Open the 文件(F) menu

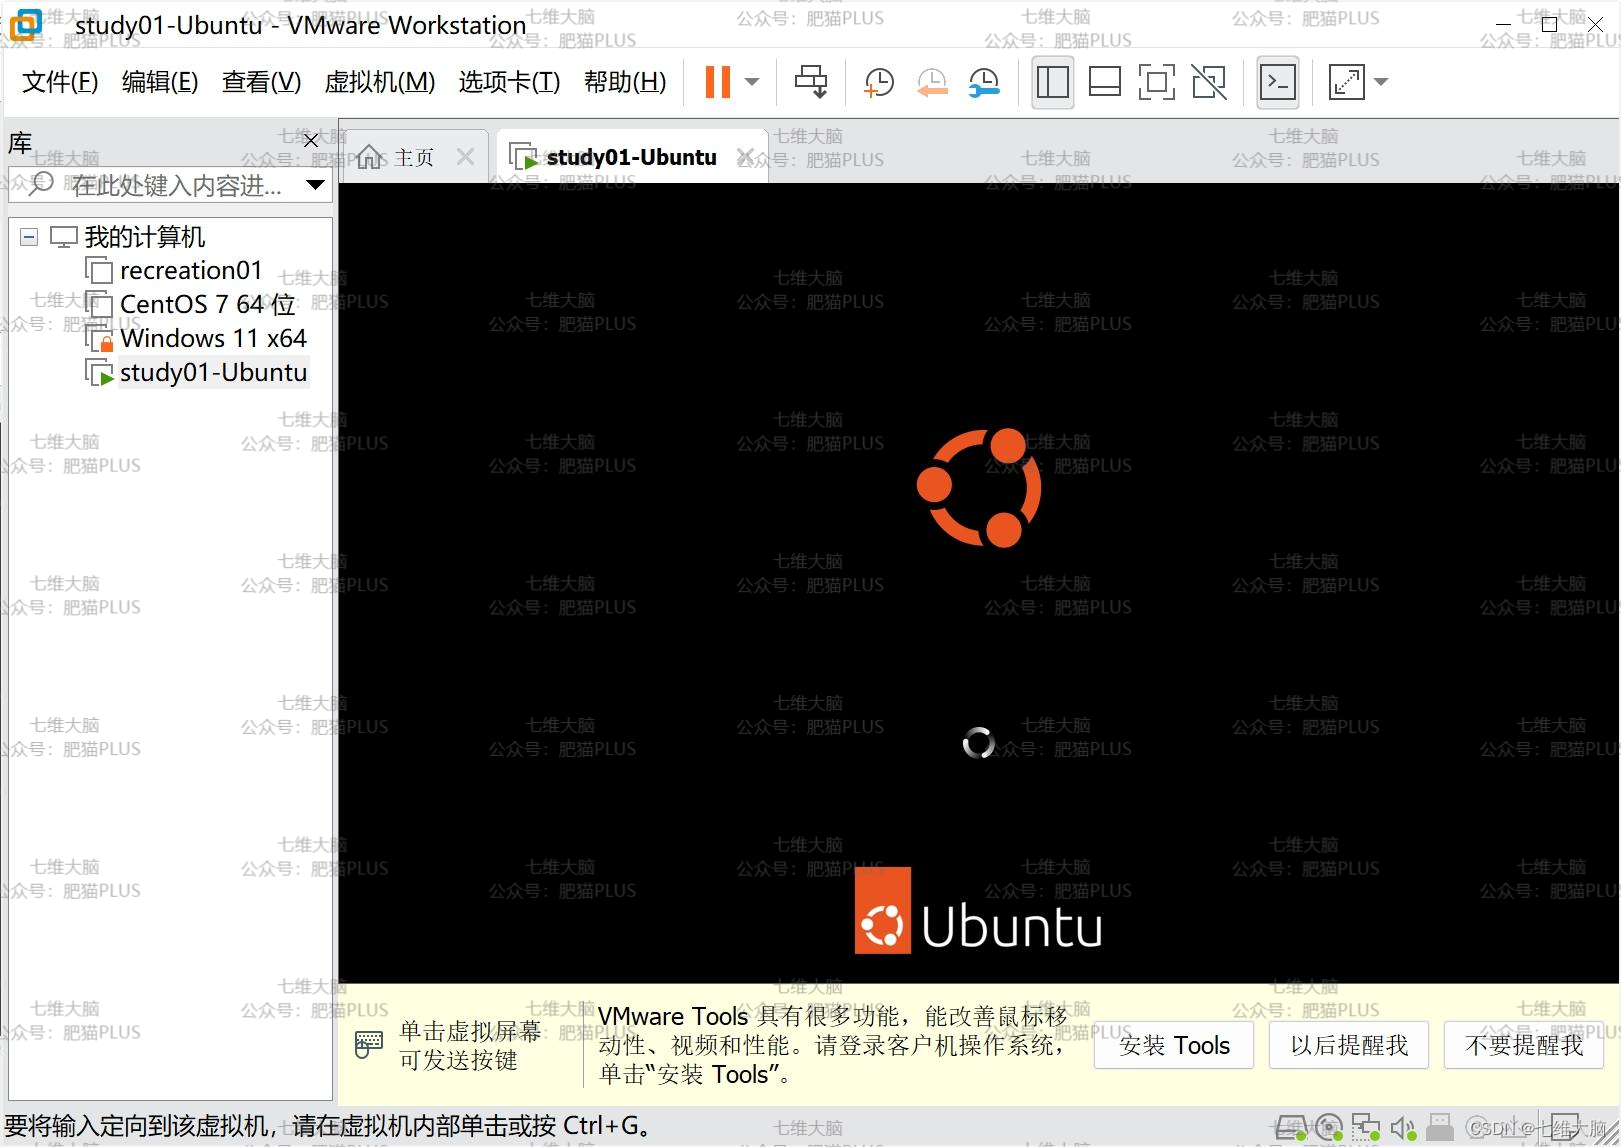pyautogui.click(x=60, y=82)
